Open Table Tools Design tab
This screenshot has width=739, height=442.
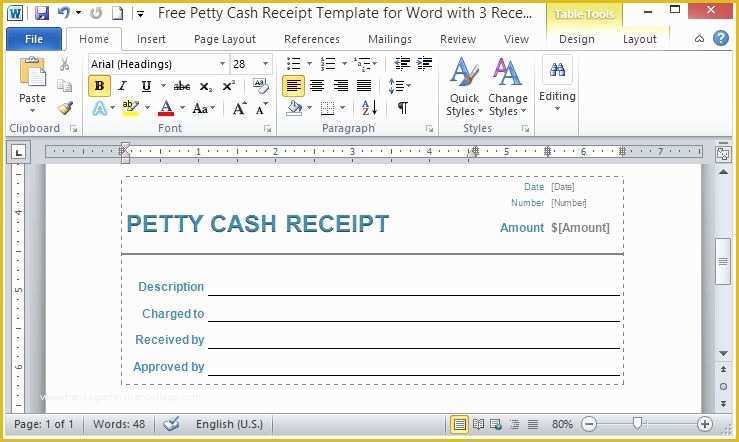pos(576,39)
